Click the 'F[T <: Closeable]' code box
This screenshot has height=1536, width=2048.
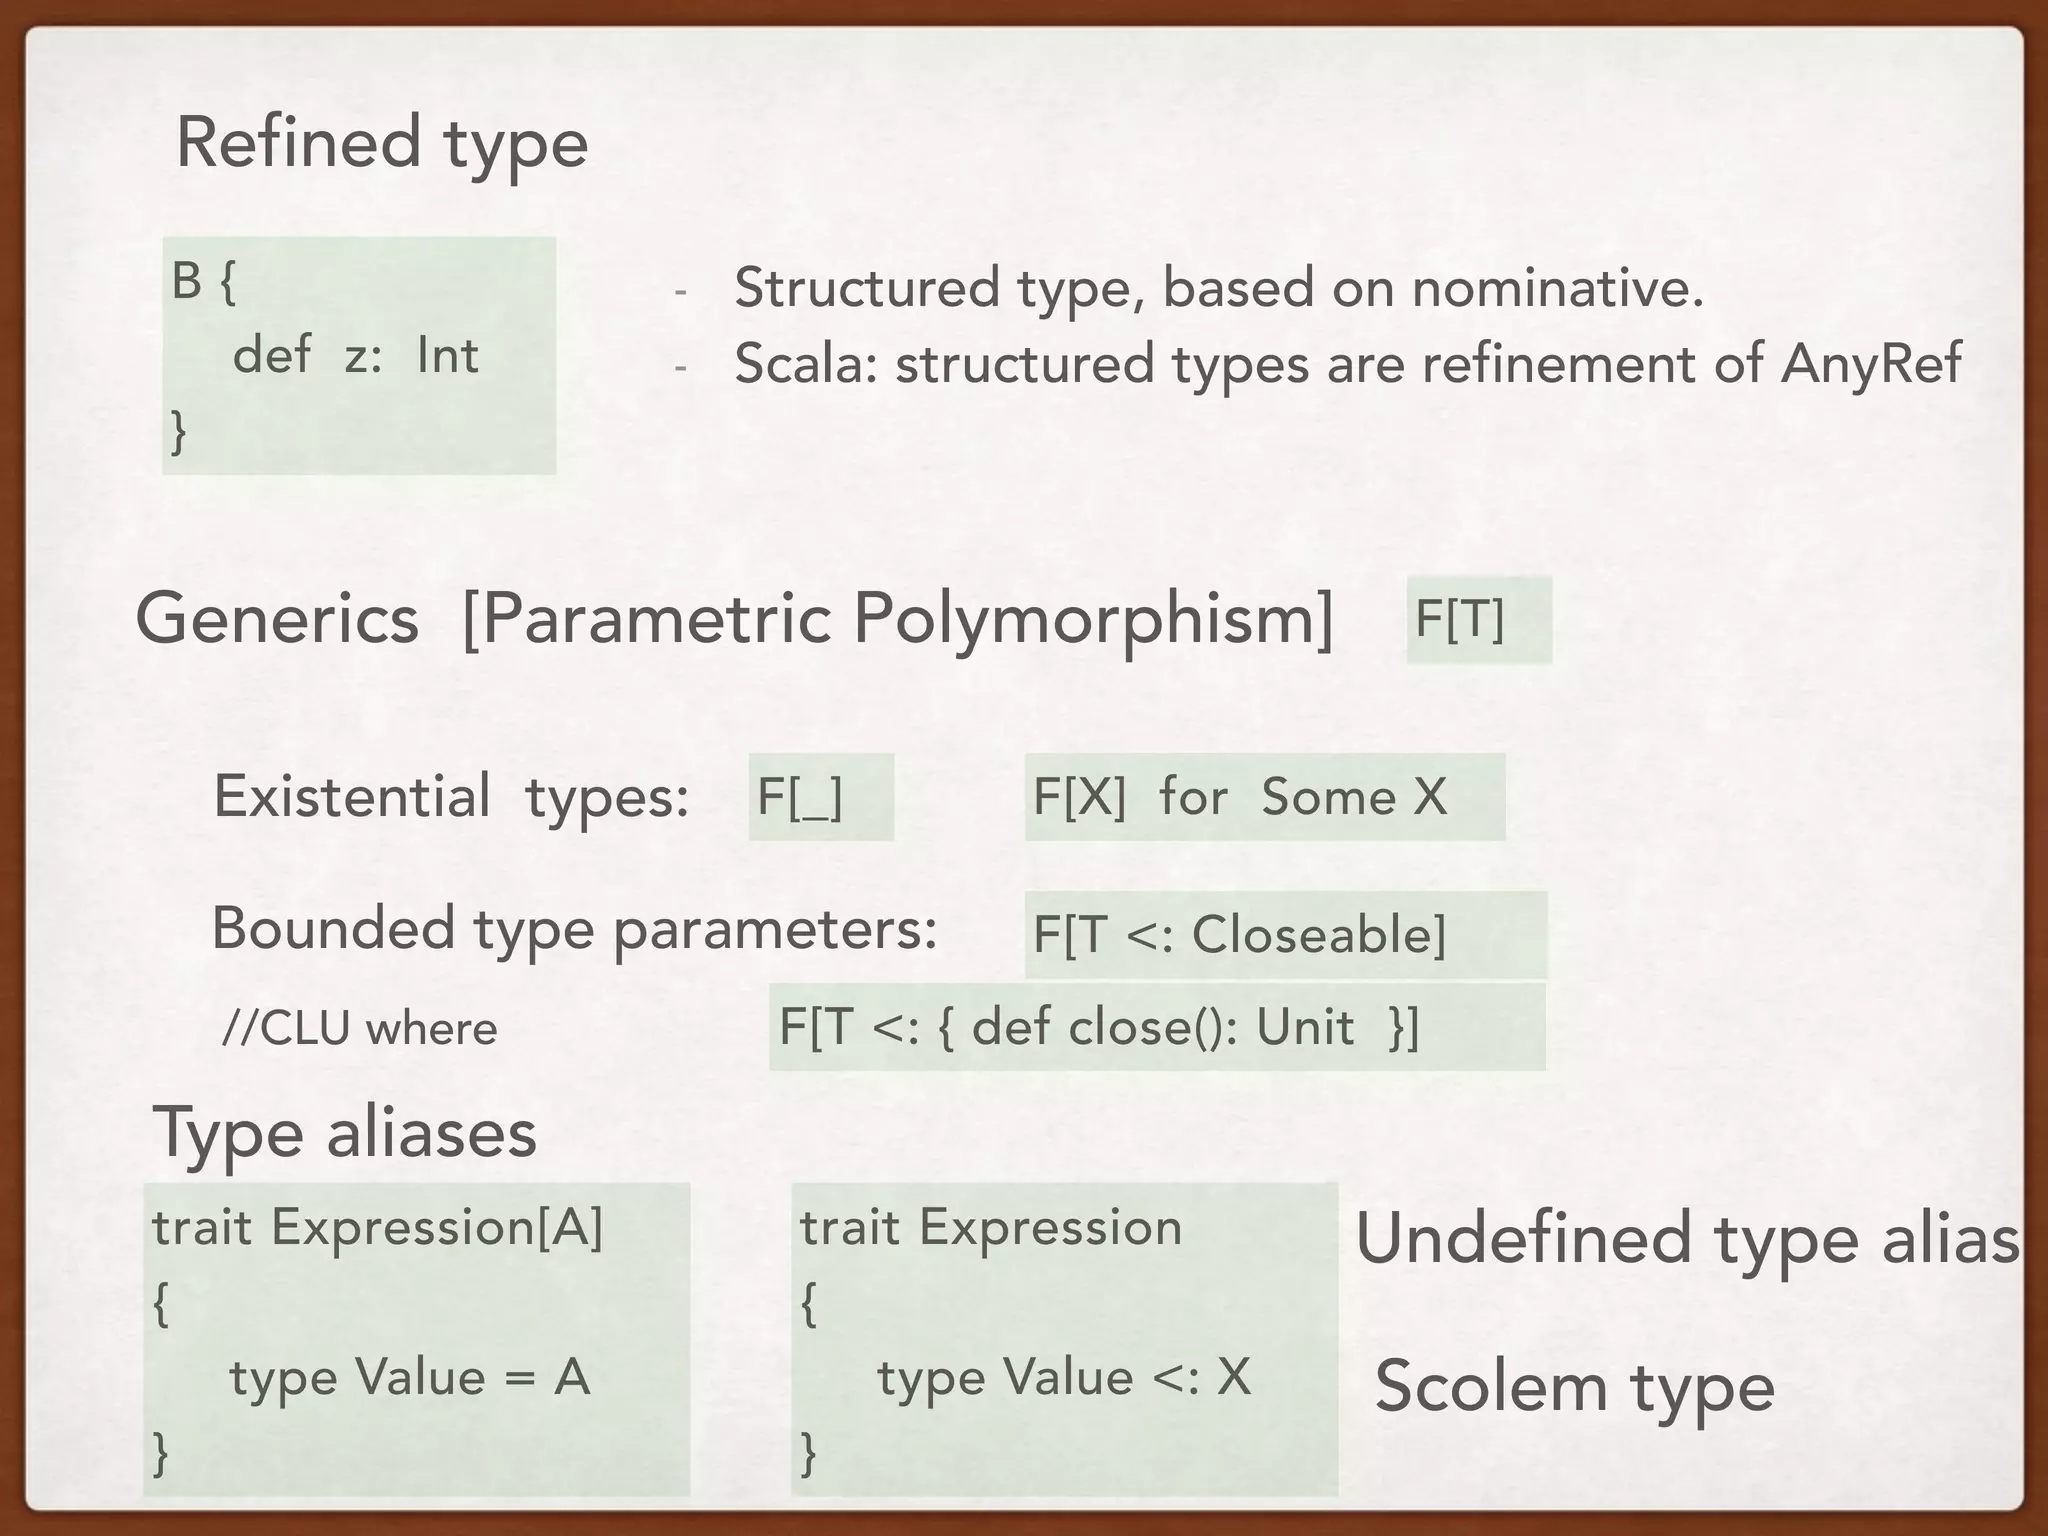[1284, 935]
